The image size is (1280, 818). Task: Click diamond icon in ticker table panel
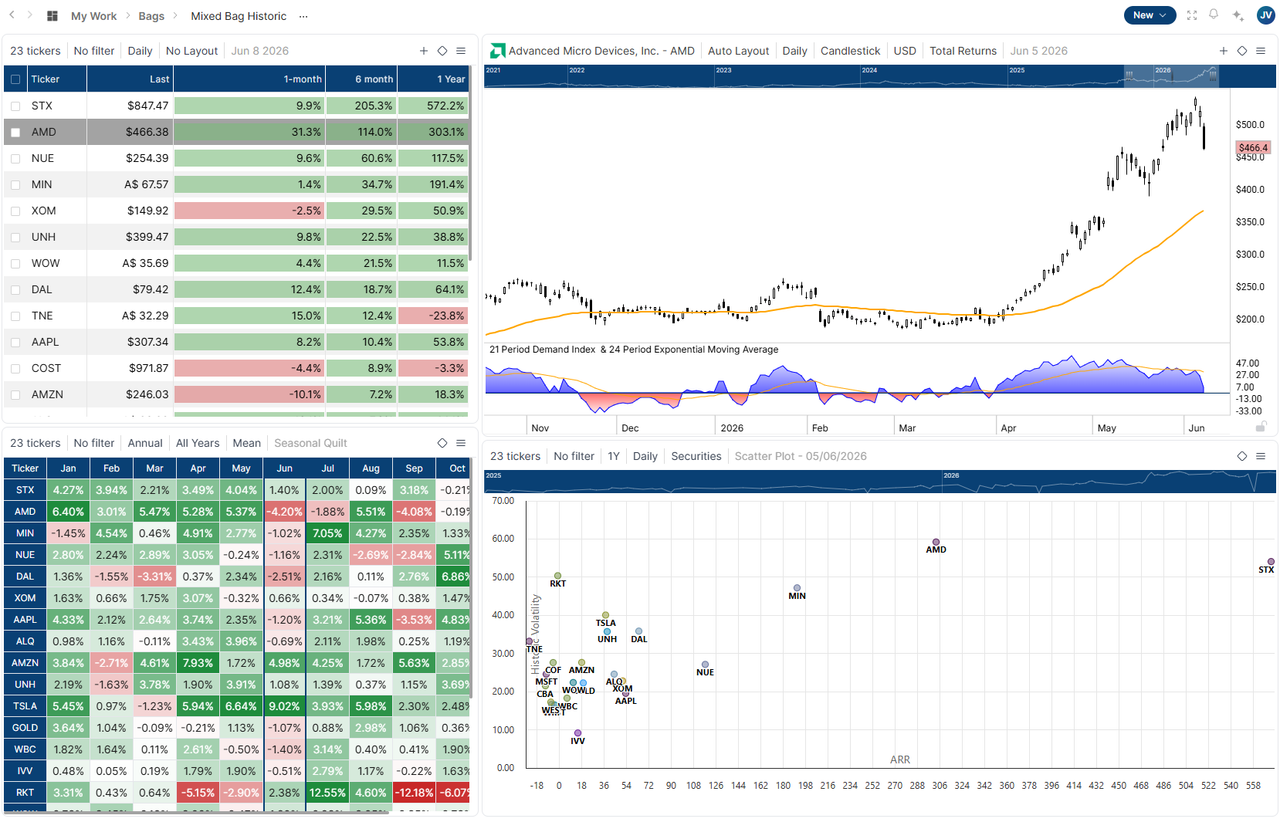442,51
